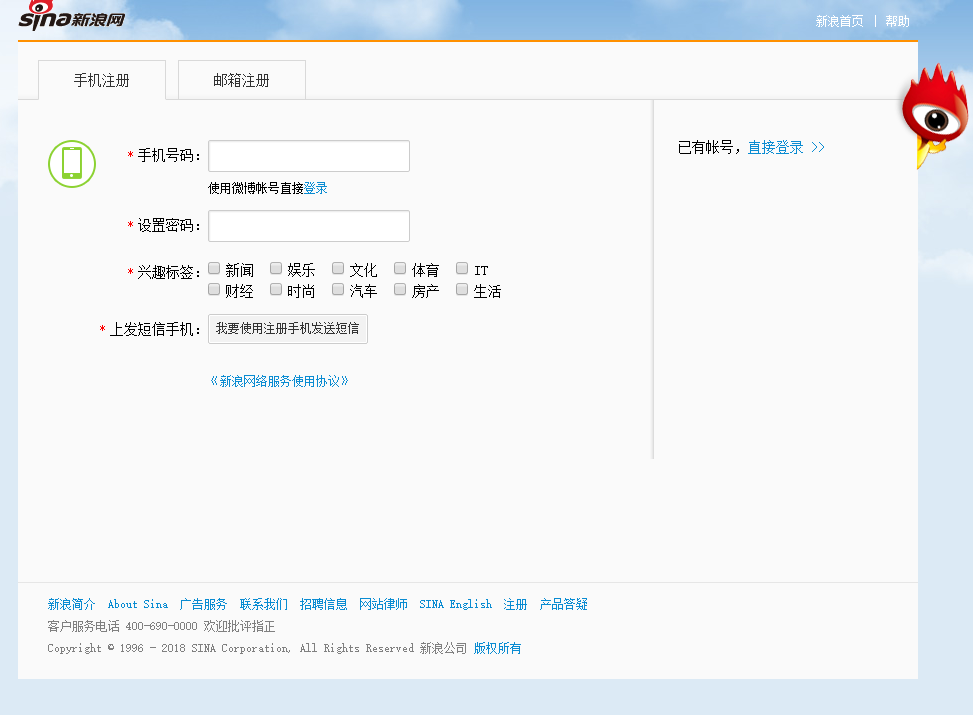Image resolution: width=973 pixels, height=715 pixels.
Task: Check the IT interest checkbox
Action: 462,268
